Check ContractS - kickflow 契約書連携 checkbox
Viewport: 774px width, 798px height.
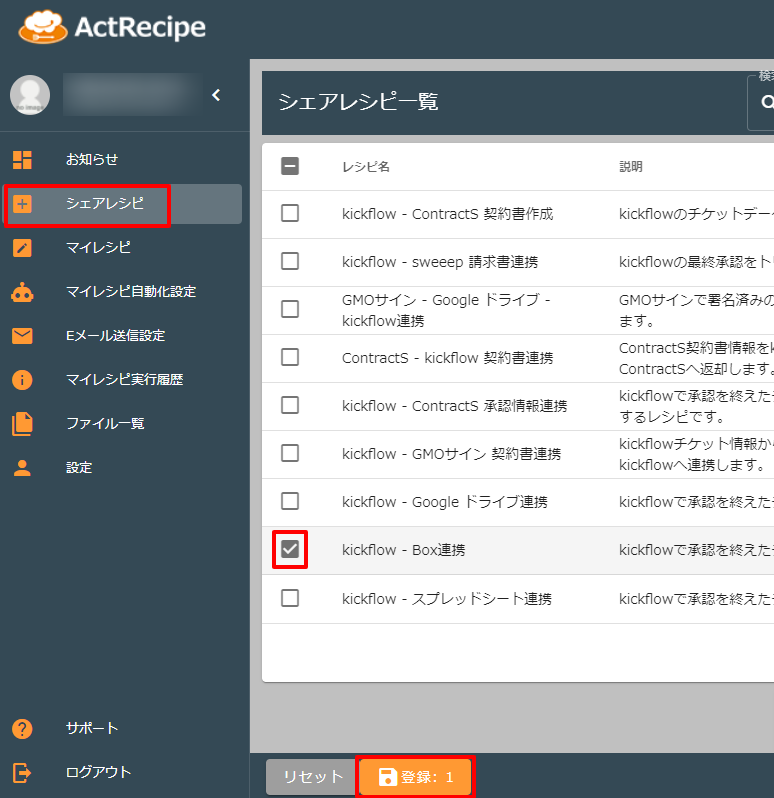coord(290,357)
